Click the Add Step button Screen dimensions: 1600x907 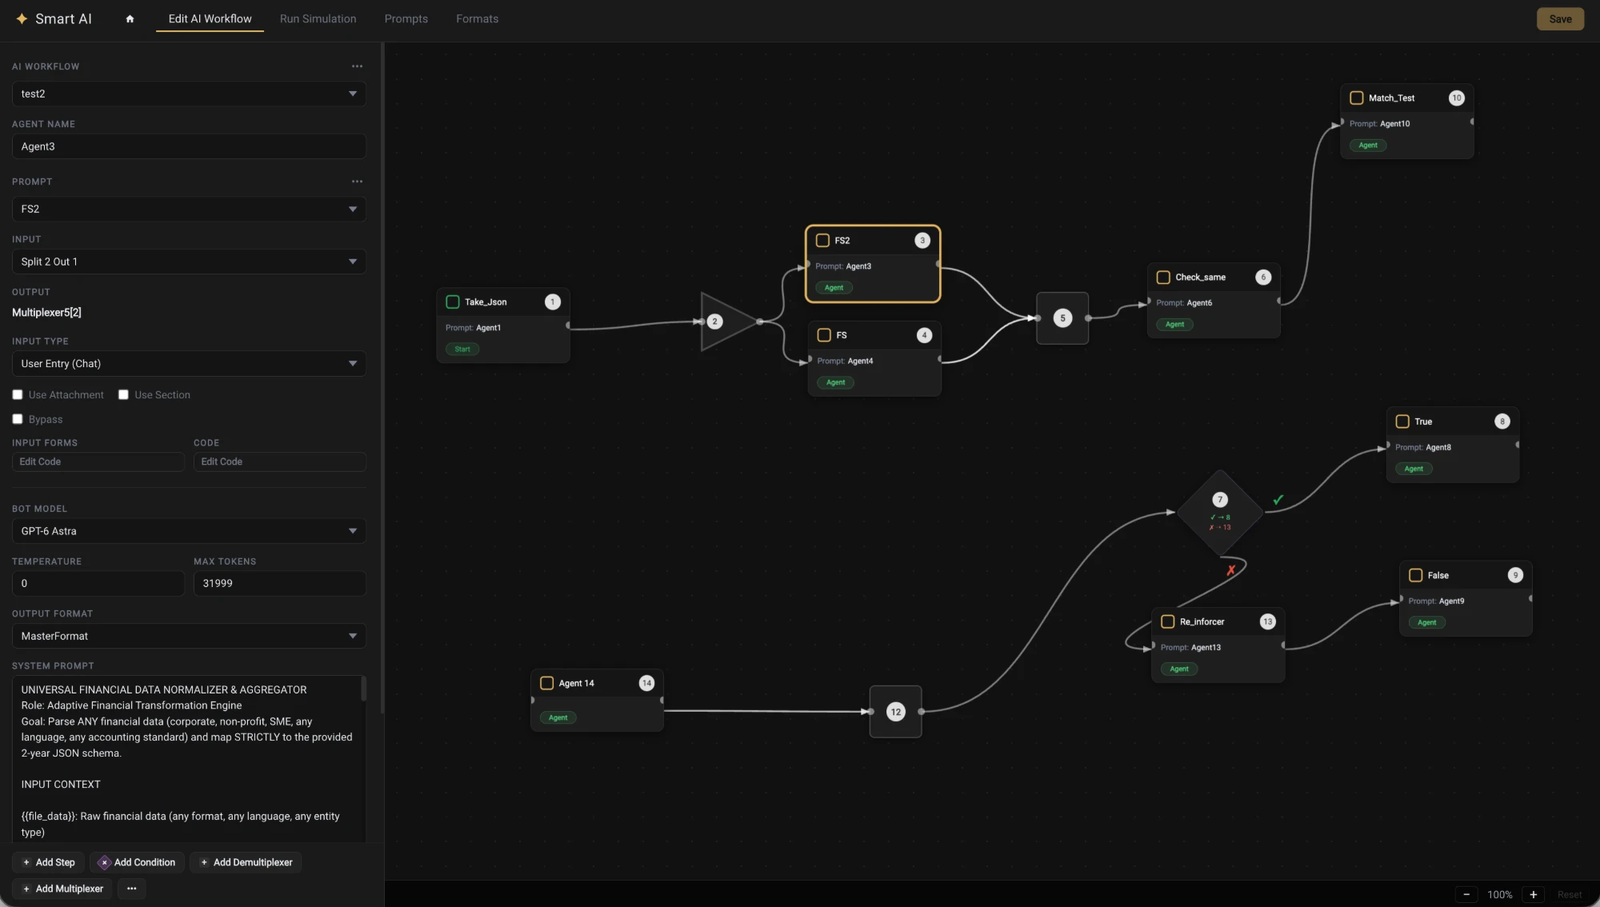[48, 862]
